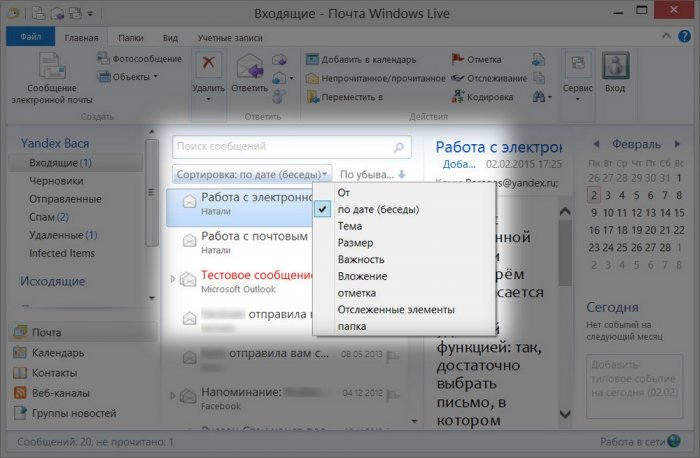This screenshot has width=700, height=458.
Task: Click the Сервис tools icon
Action: (x=577, y=65)
